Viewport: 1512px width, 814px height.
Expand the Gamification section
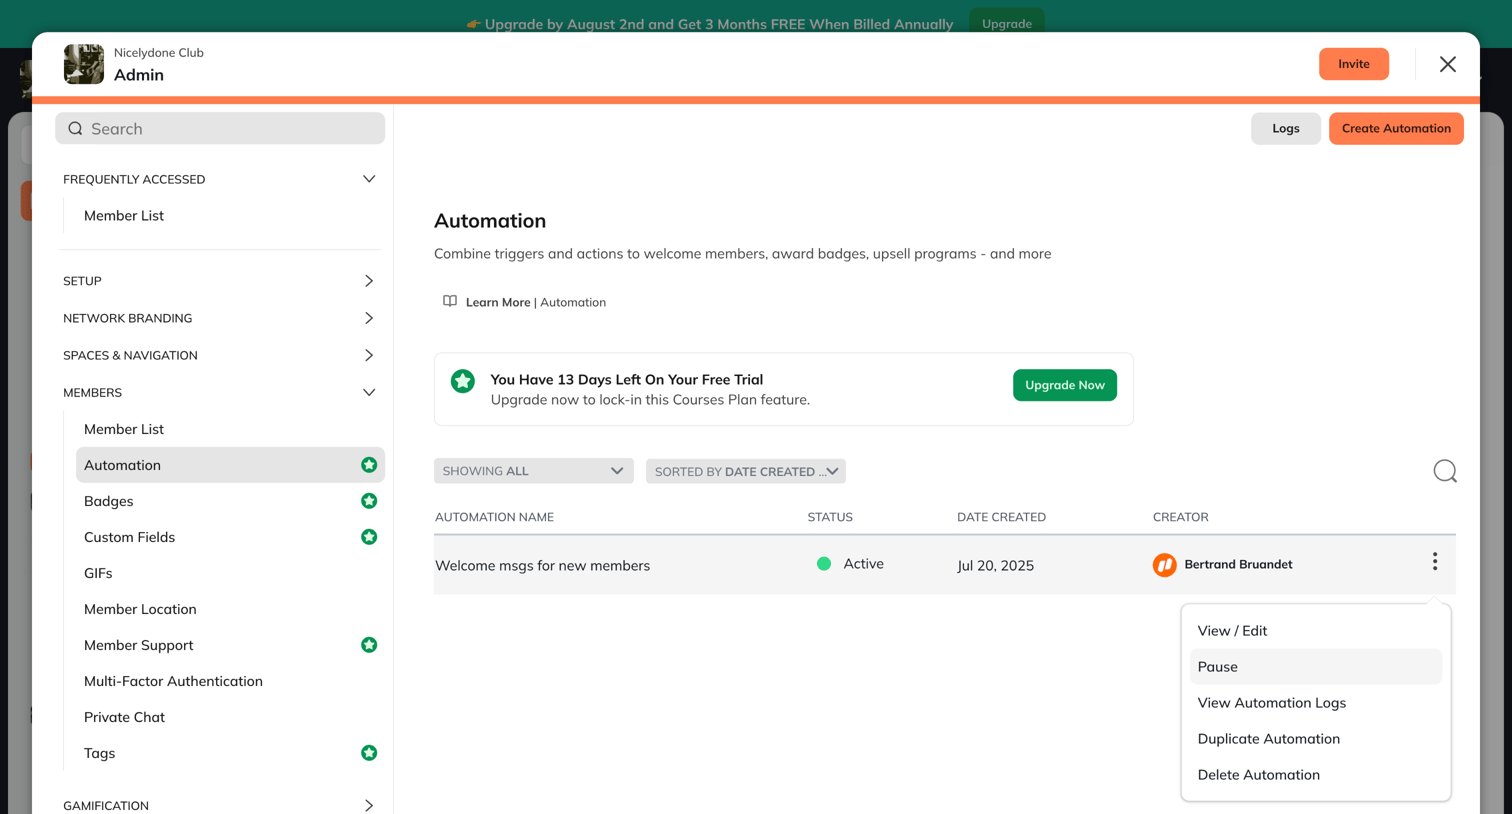pyautogui.click(x=369, y=805)
